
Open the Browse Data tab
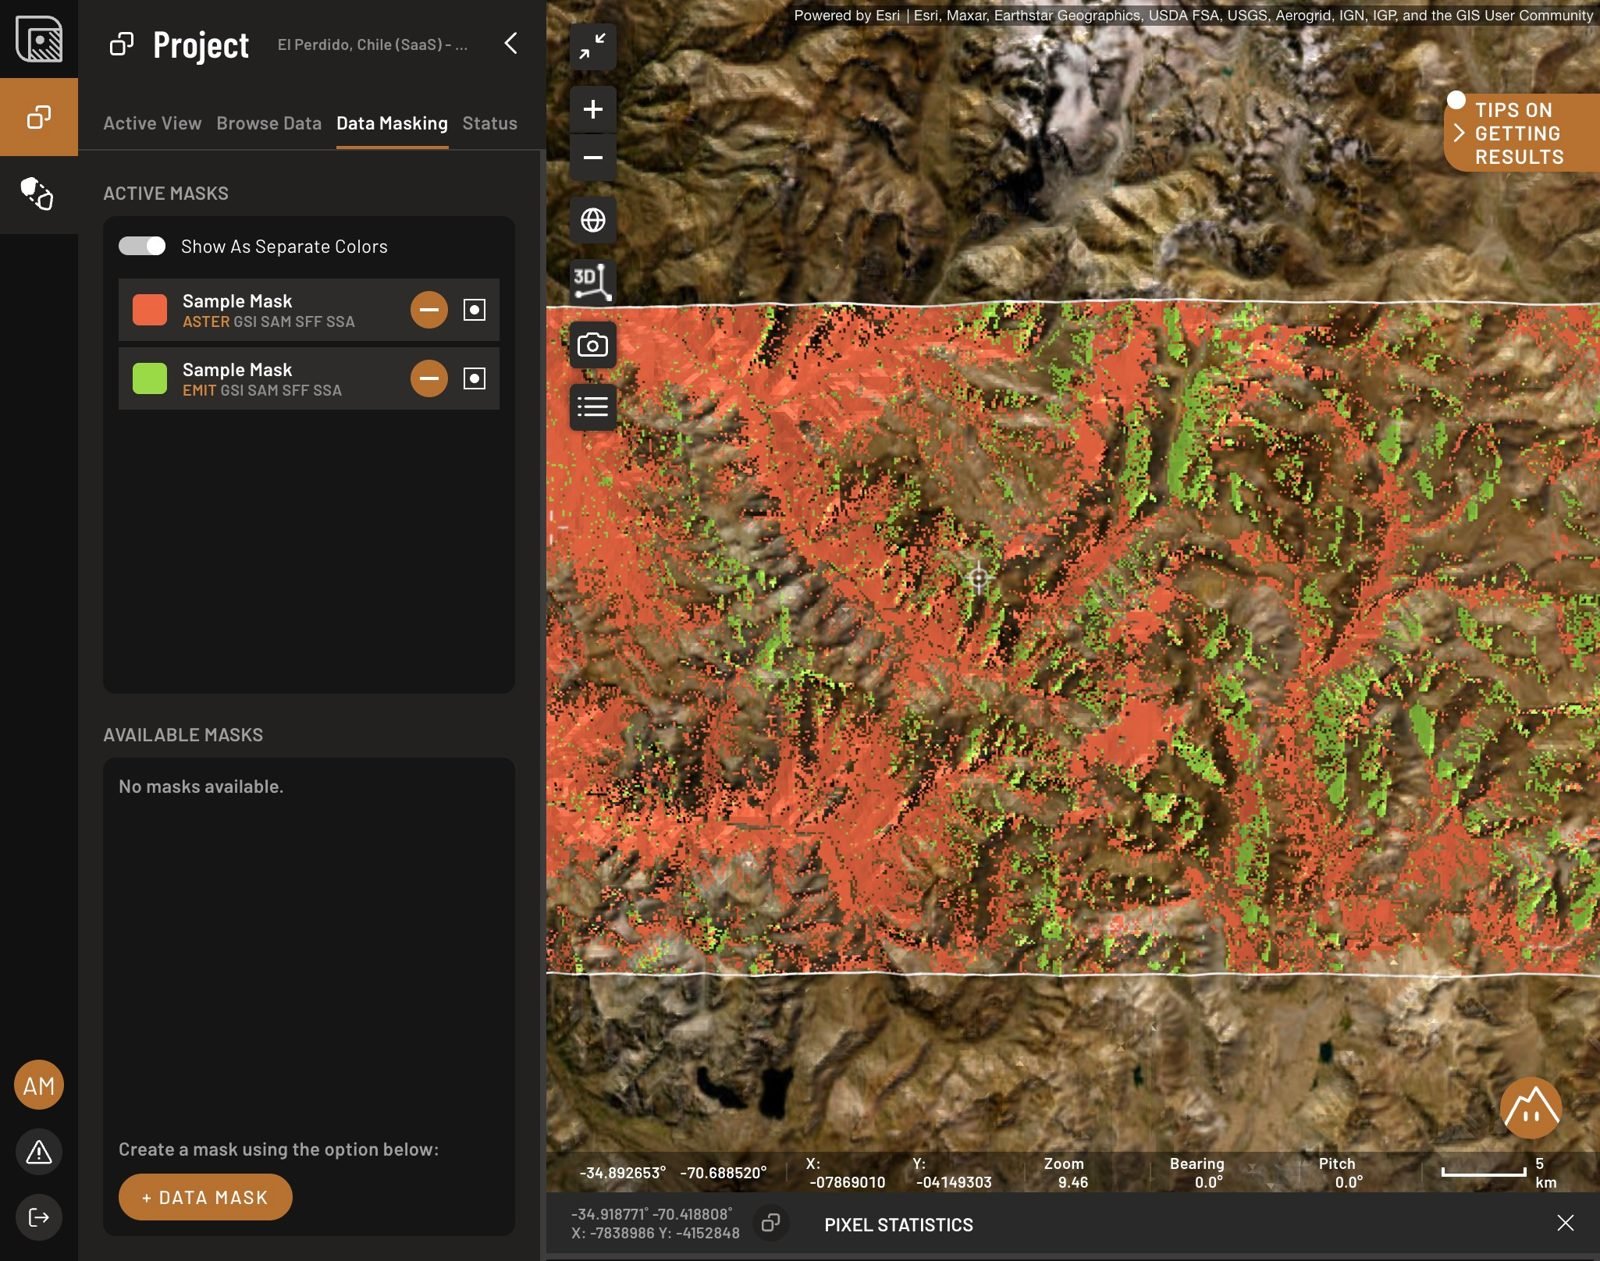pos(269,123)
